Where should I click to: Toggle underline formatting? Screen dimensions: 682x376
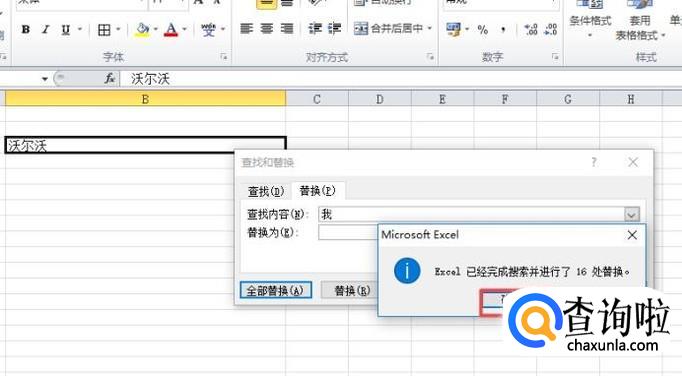(66, 30)
